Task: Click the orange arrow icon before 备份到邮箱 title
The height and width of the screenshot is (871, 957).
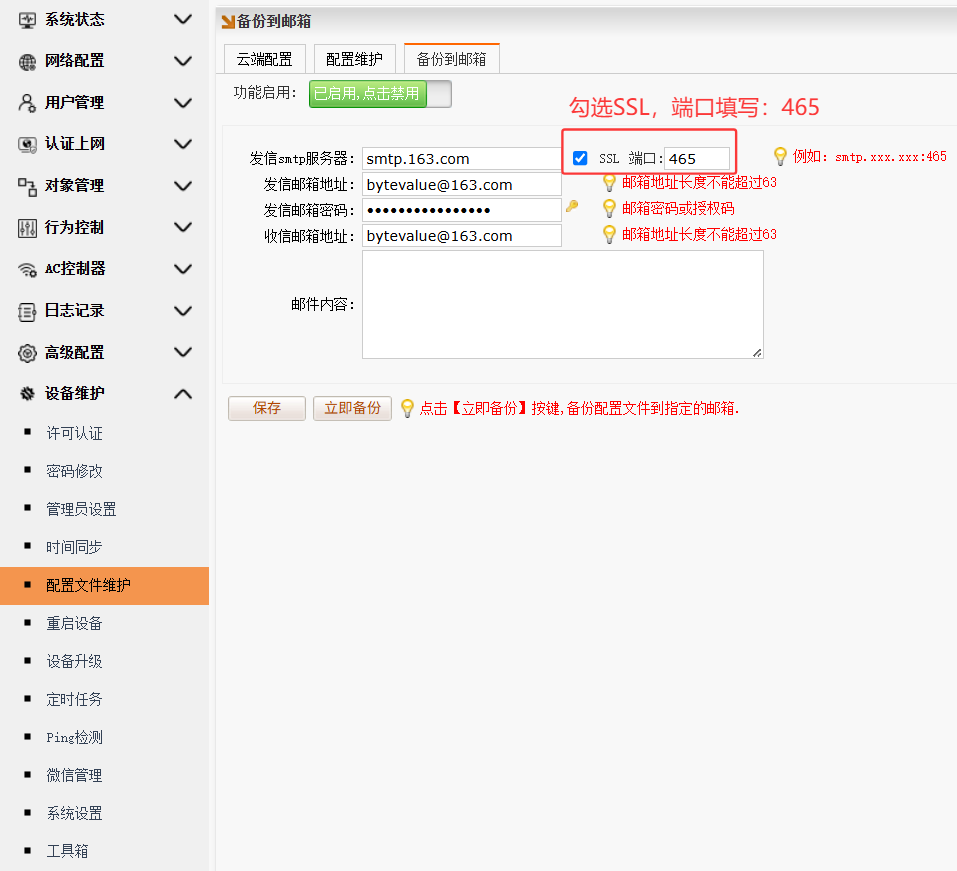Action: tap(228, 22)
